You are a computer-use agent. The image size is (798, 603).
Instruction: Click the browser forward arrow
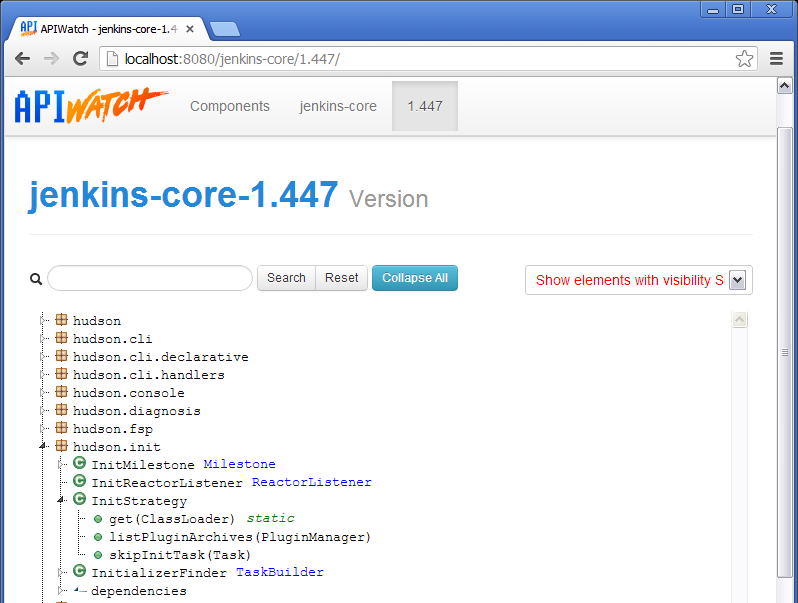pyautogui.click(x=51, y=59)
